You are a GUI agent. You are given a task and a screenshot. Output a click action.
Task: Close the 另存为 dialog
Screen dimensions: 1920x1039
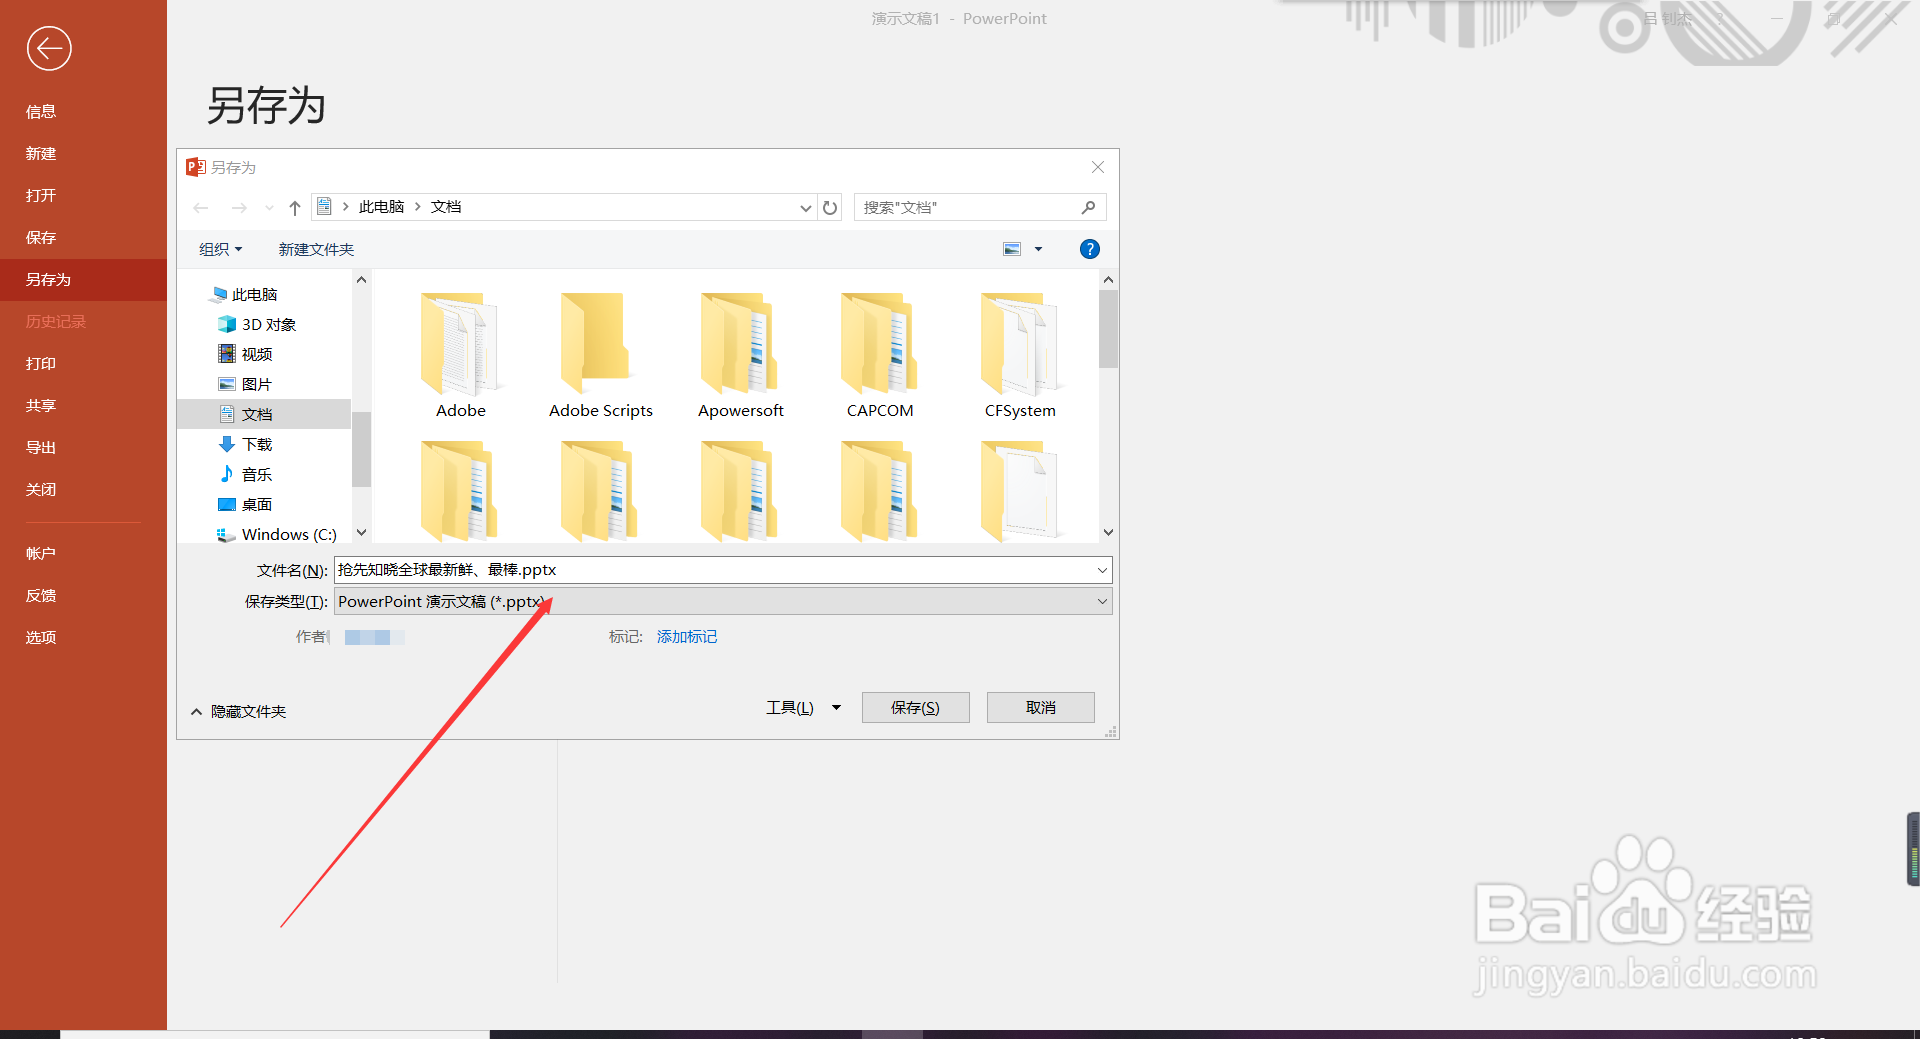coord(1098,167)
